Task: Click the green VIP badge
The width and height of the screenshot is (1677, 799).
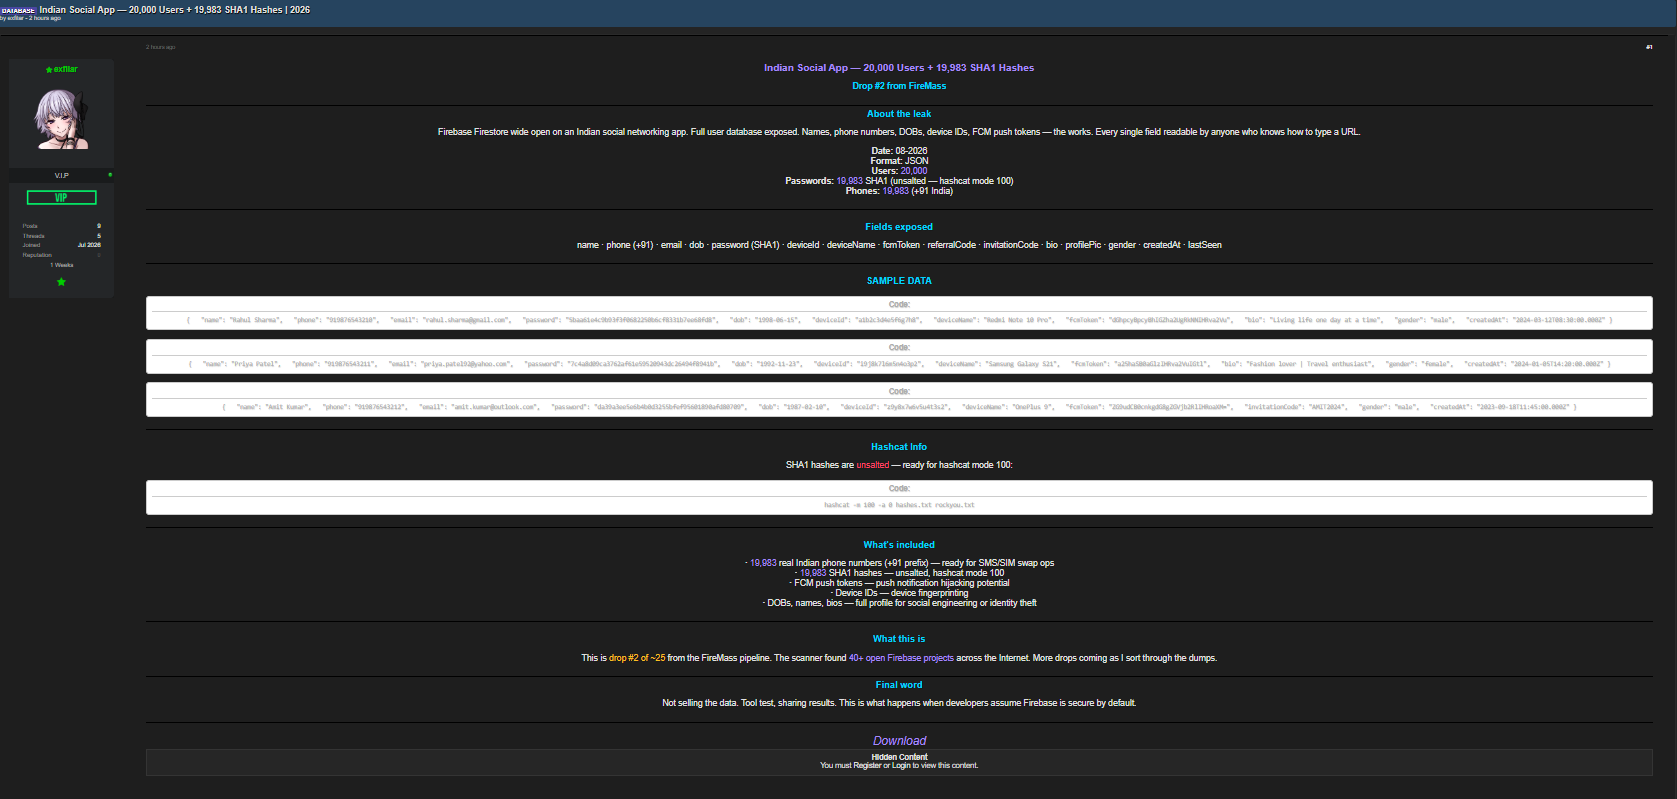Action: coord(61,198)
